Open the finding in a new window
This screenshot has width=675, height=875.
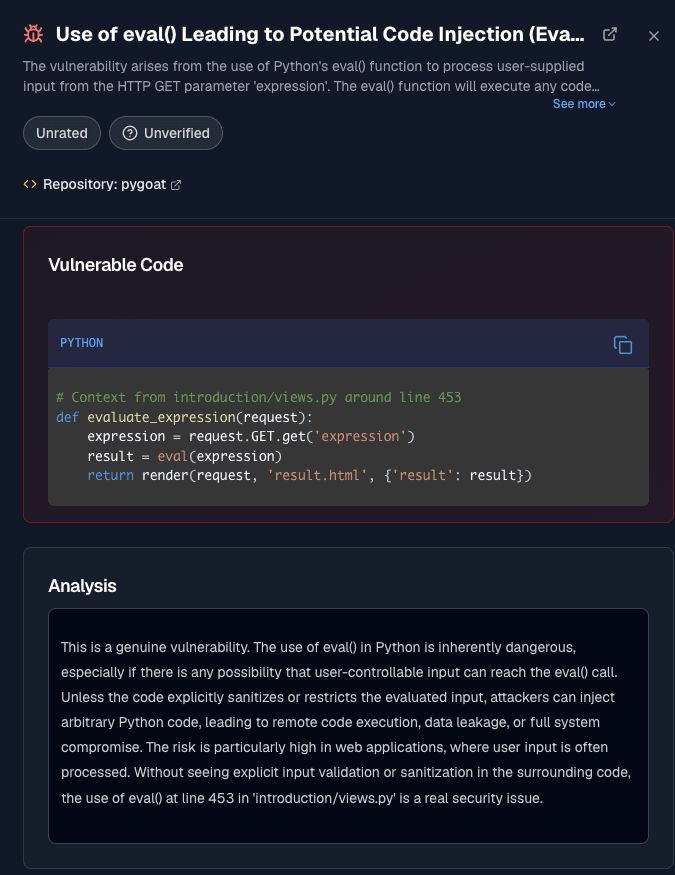[x=610, y=34]
